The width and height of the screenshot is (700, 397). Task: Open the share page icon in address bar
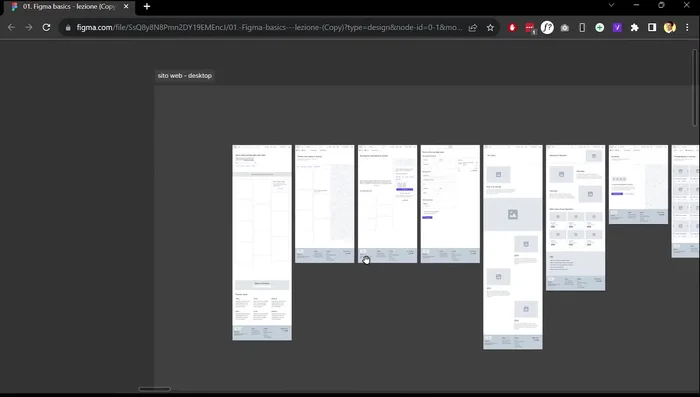click(x=473, y=28)
